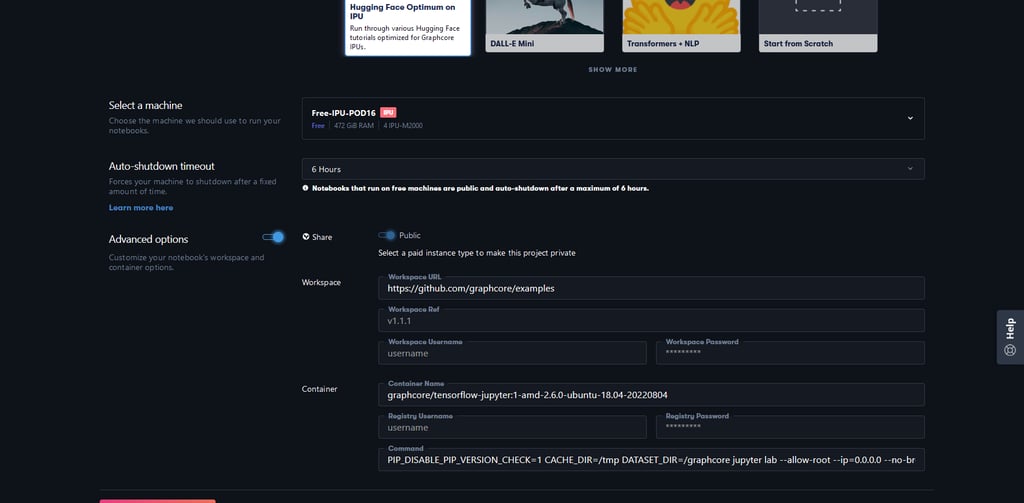Toggle the Advanced options switch

point(273,237)
